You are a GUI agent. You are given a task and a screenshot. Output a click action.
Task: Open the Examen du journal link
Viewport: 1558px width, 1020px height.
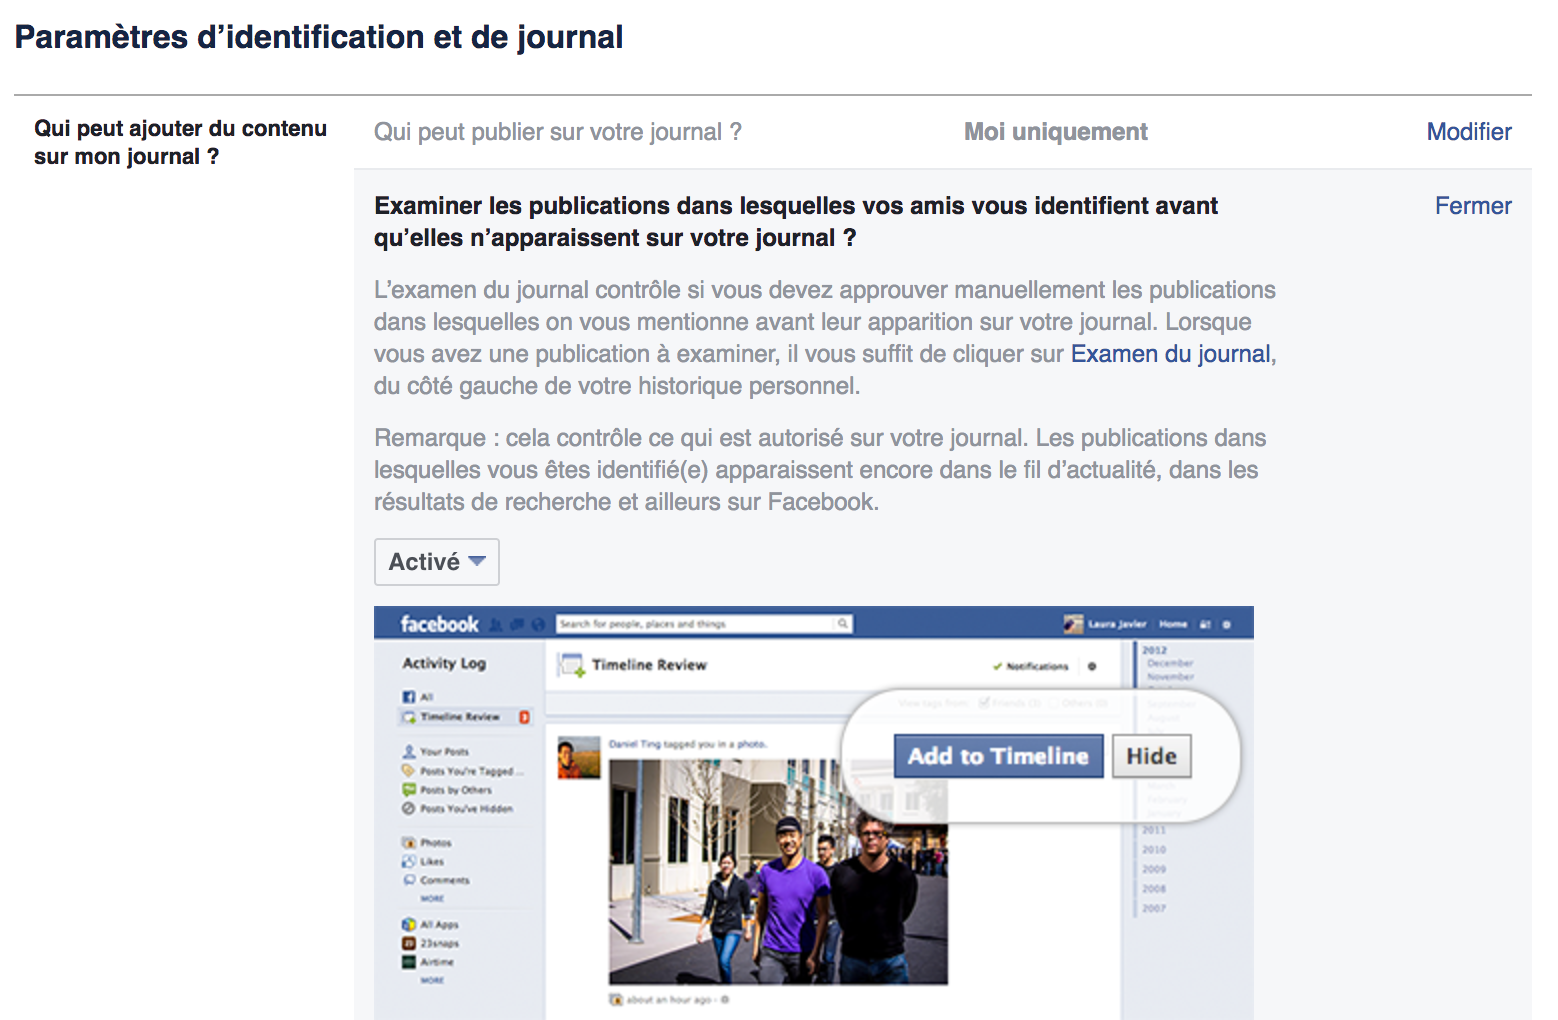click(1171, 354)
